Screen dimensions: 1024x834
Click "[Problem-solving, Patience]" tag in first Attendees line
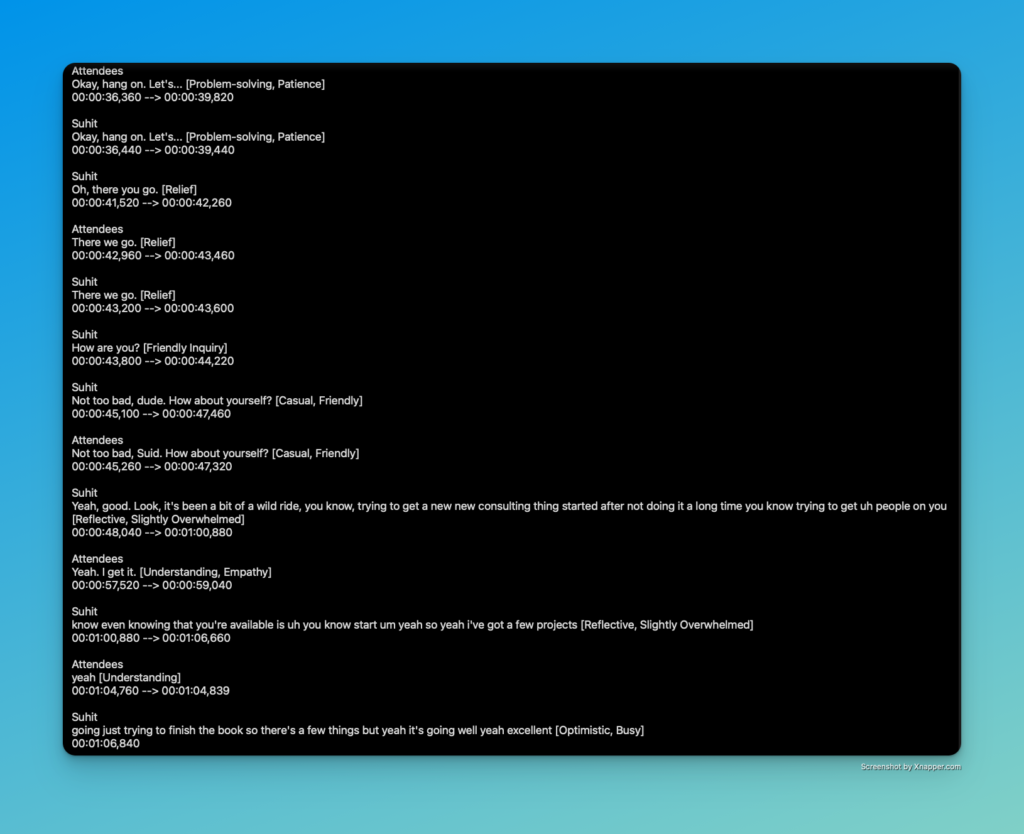[255, 84]
